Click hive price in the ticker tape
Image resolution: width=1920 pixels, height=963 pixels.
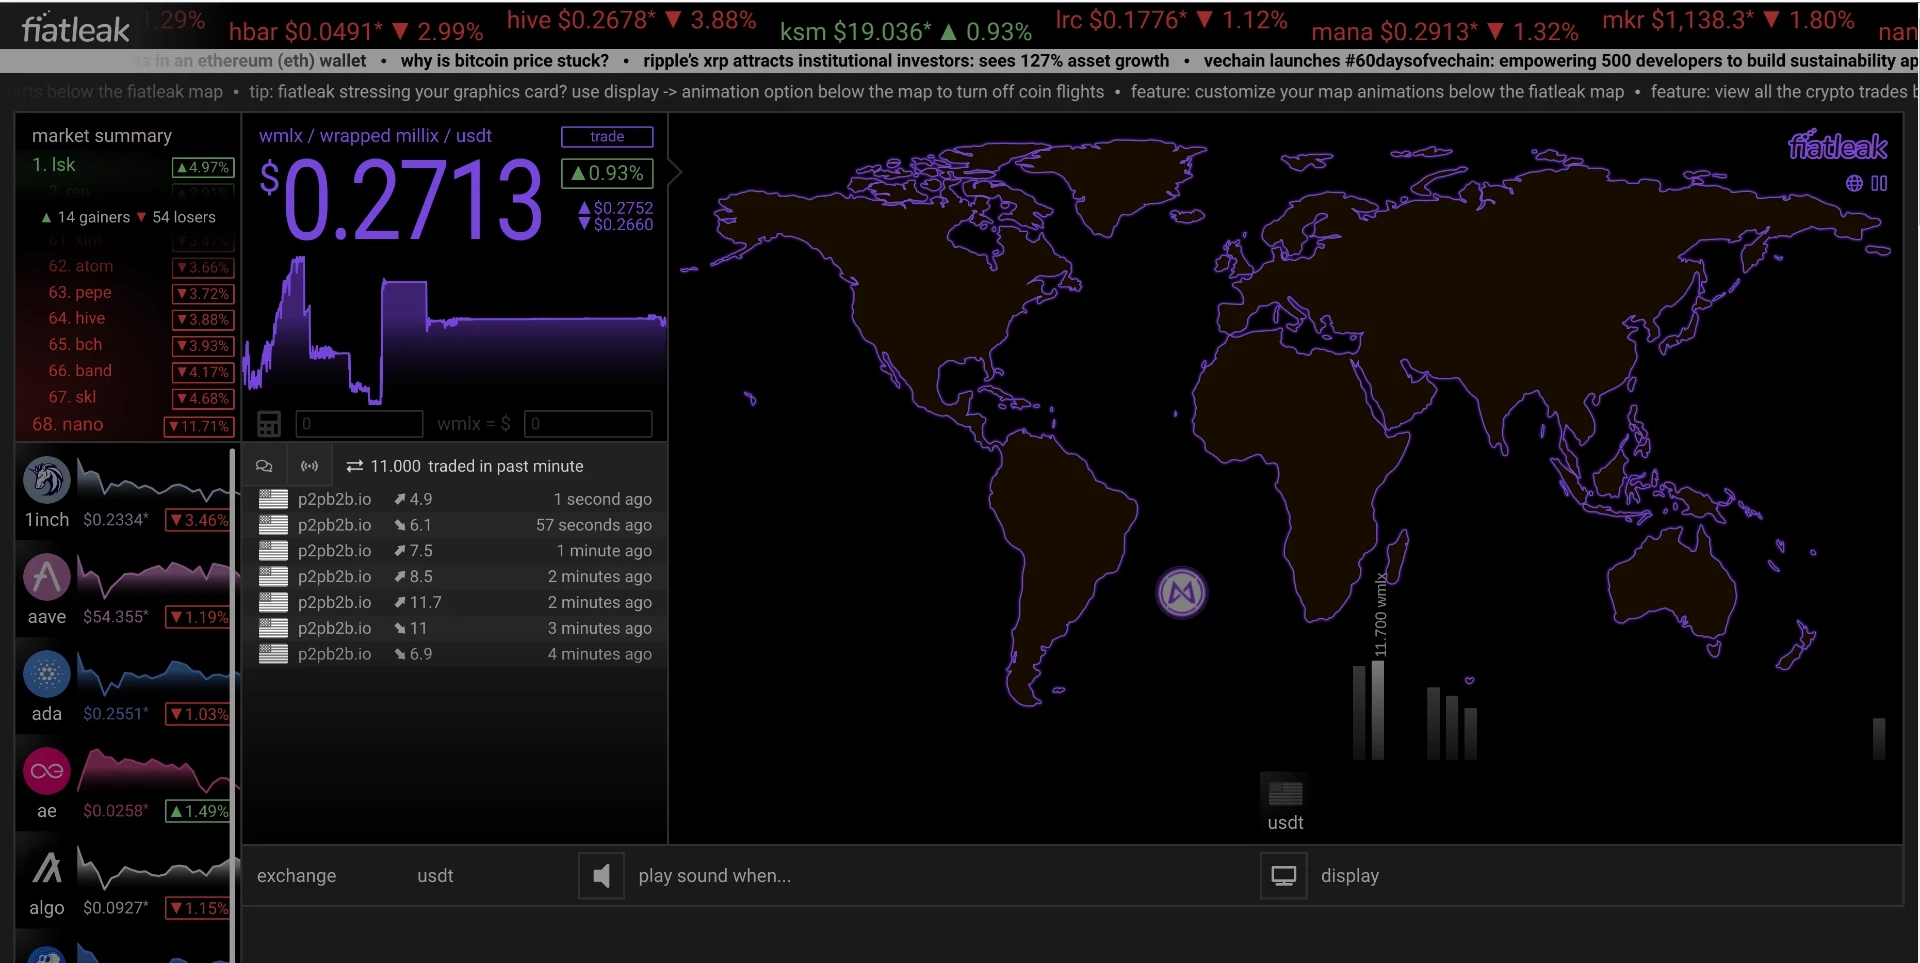pos(631,20)
